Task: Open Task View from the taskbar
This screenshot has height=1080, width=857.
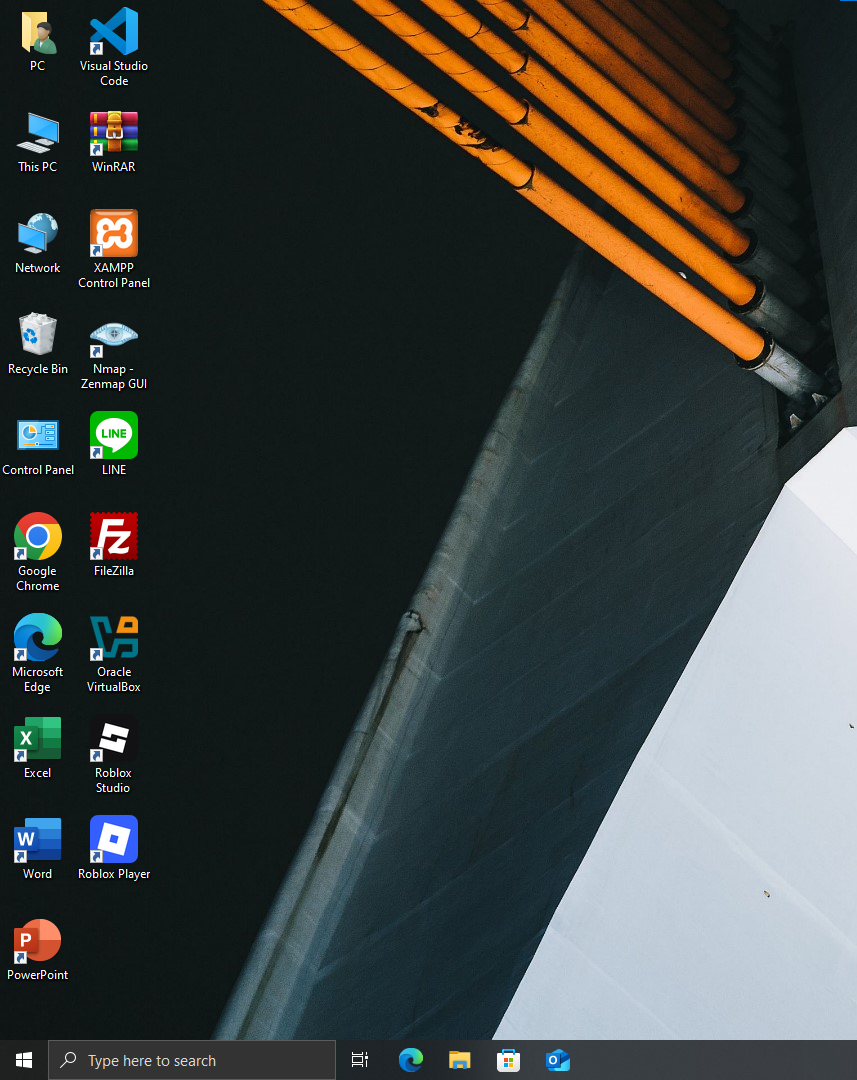Action: point(360,1060)
